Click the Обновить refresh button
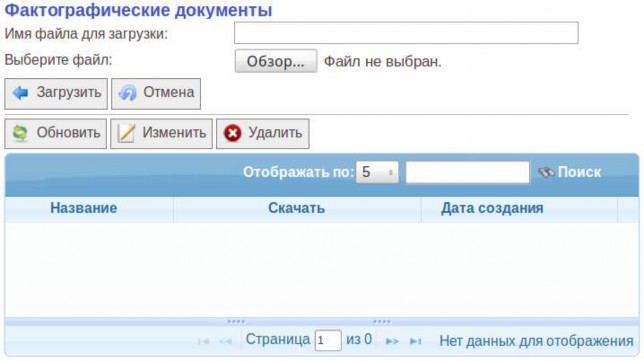 click(55, 134)
